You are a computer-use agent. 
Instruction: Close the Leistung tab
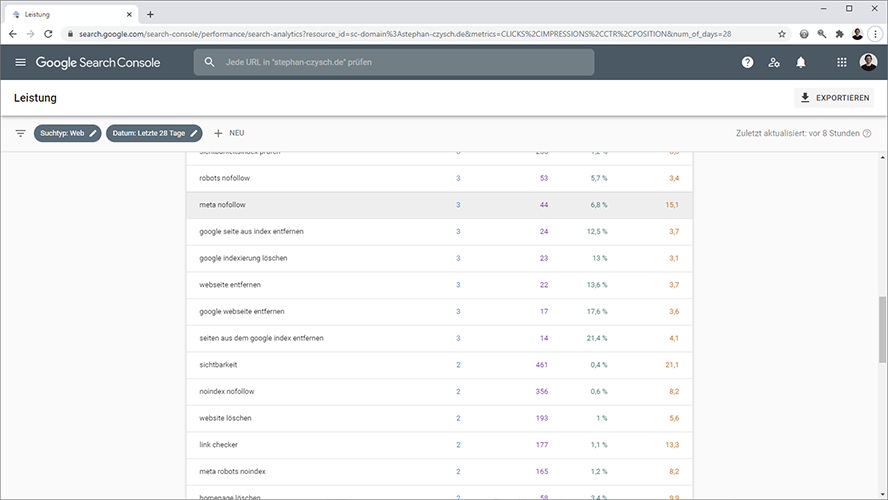[129, 15]
